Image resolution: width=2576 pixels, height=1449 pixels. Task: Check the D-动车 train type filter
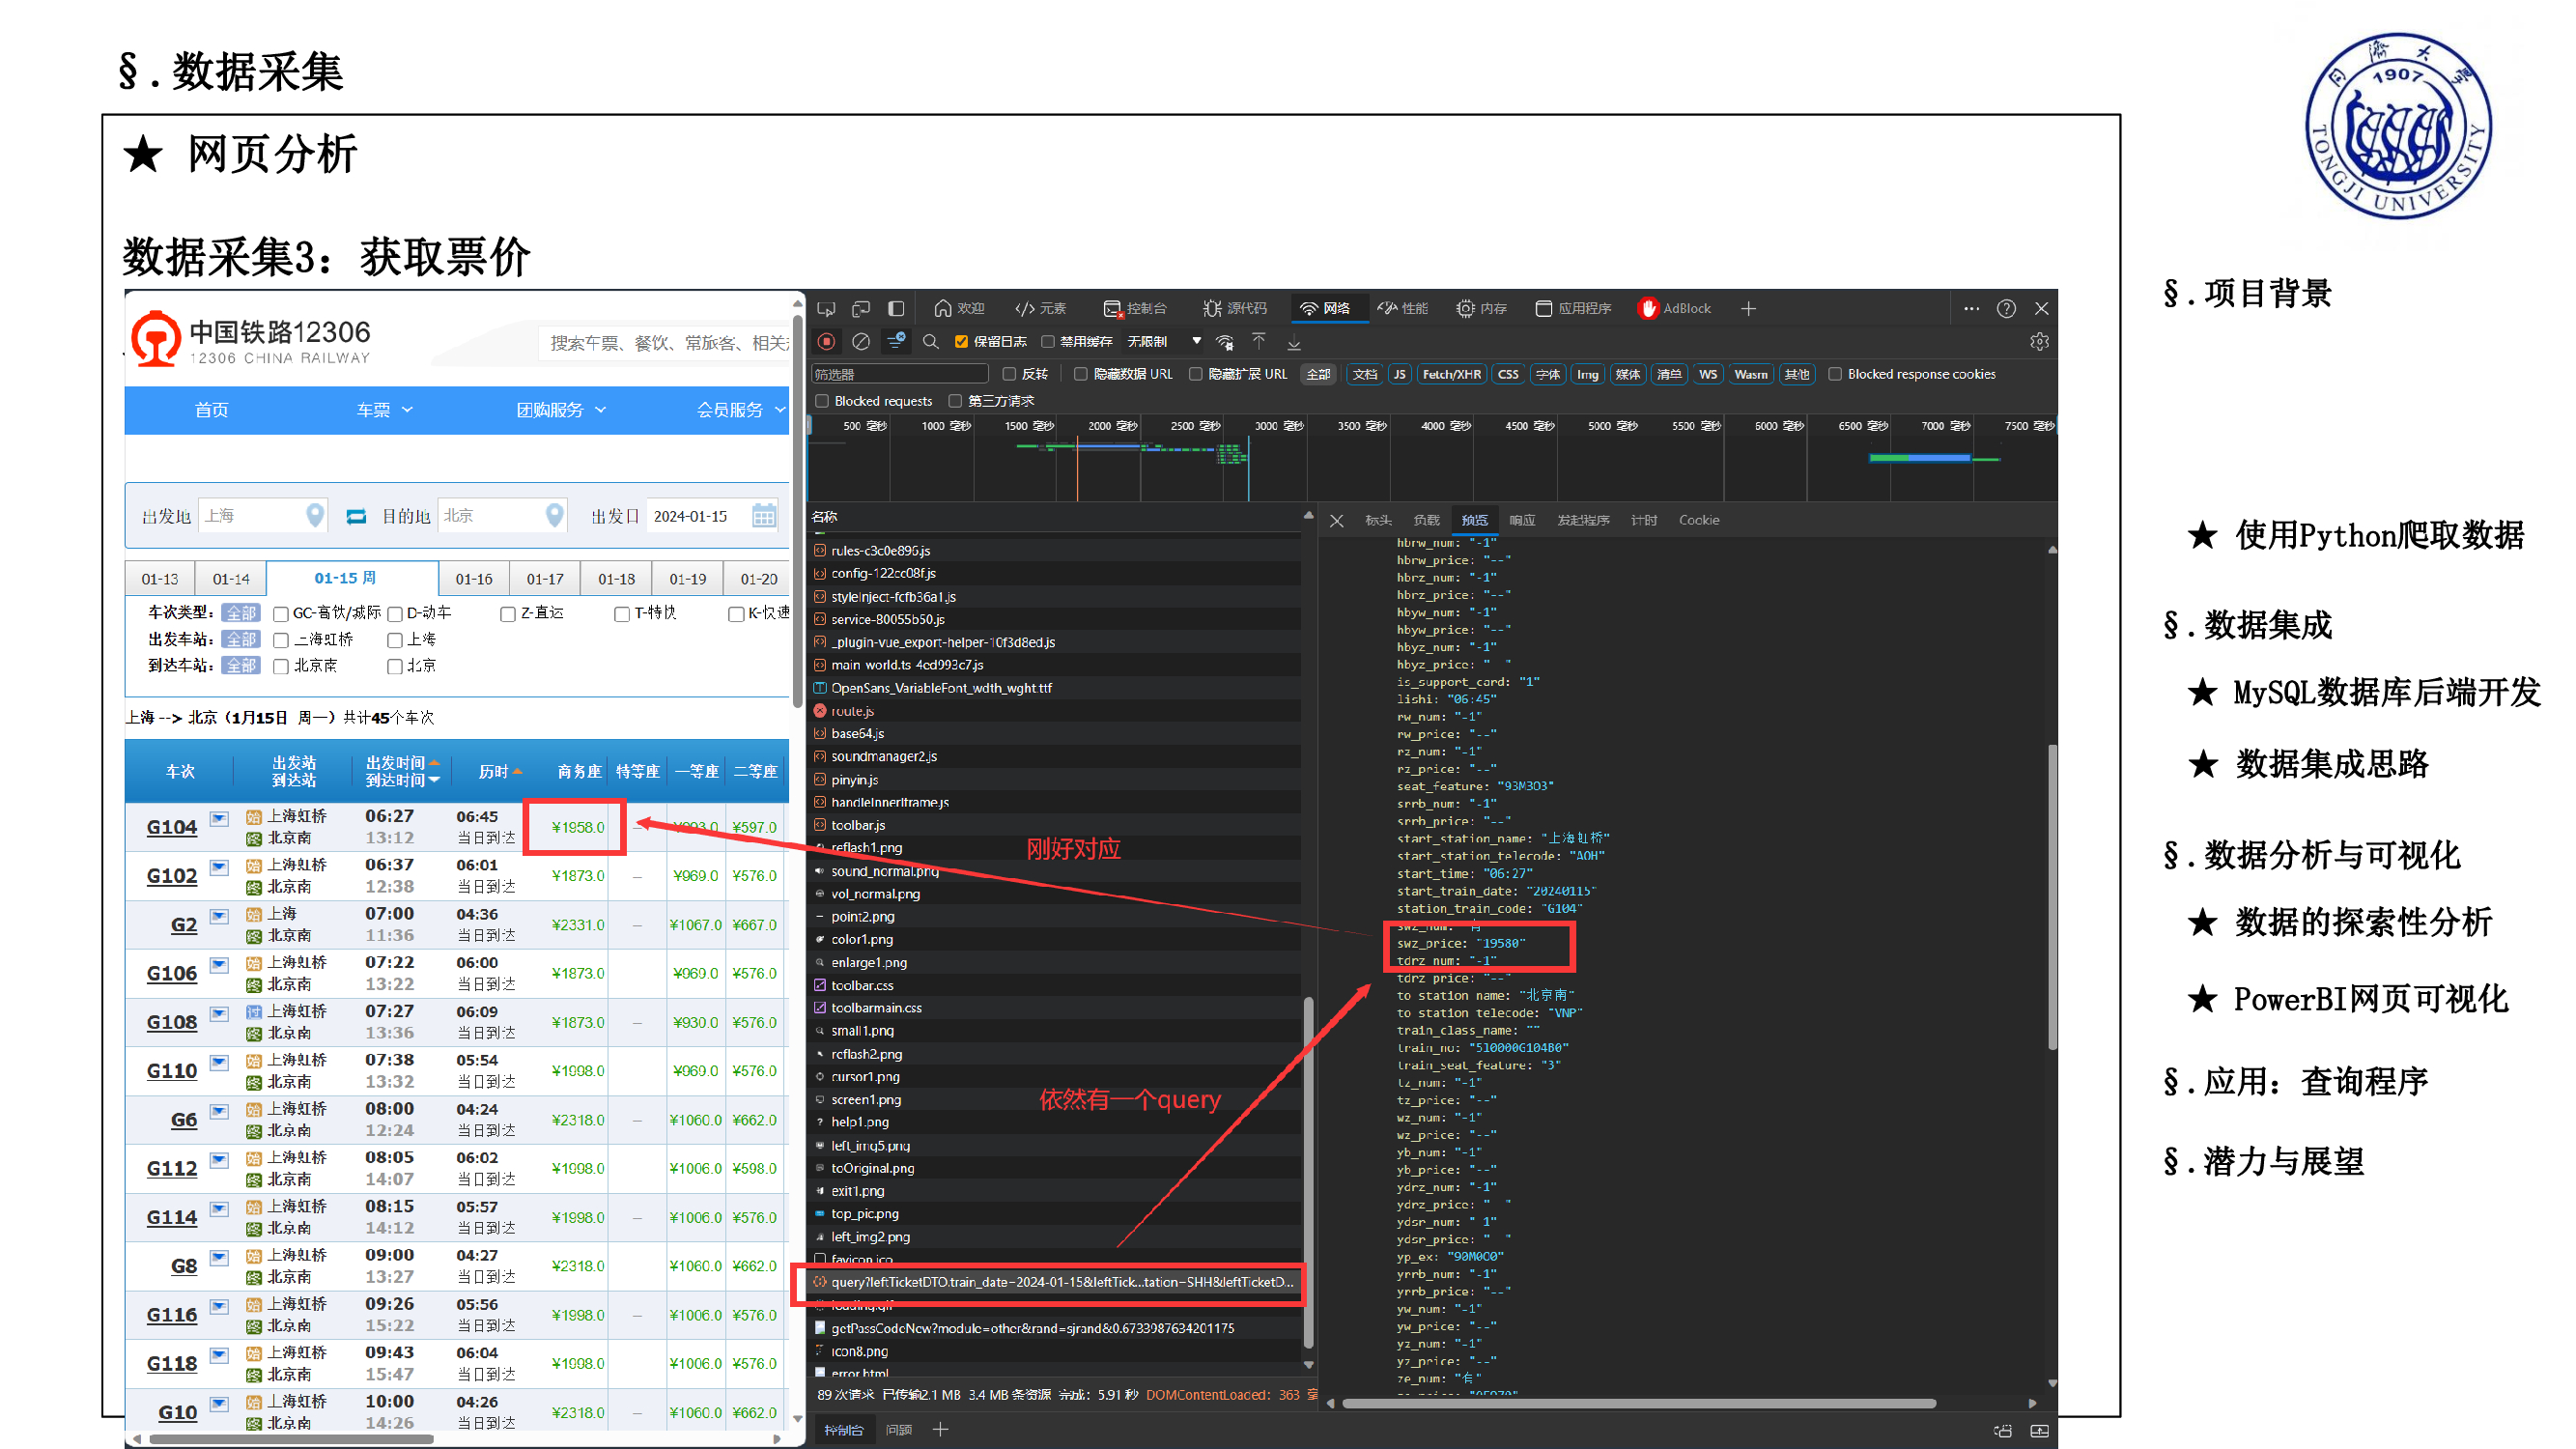(396, 613)
